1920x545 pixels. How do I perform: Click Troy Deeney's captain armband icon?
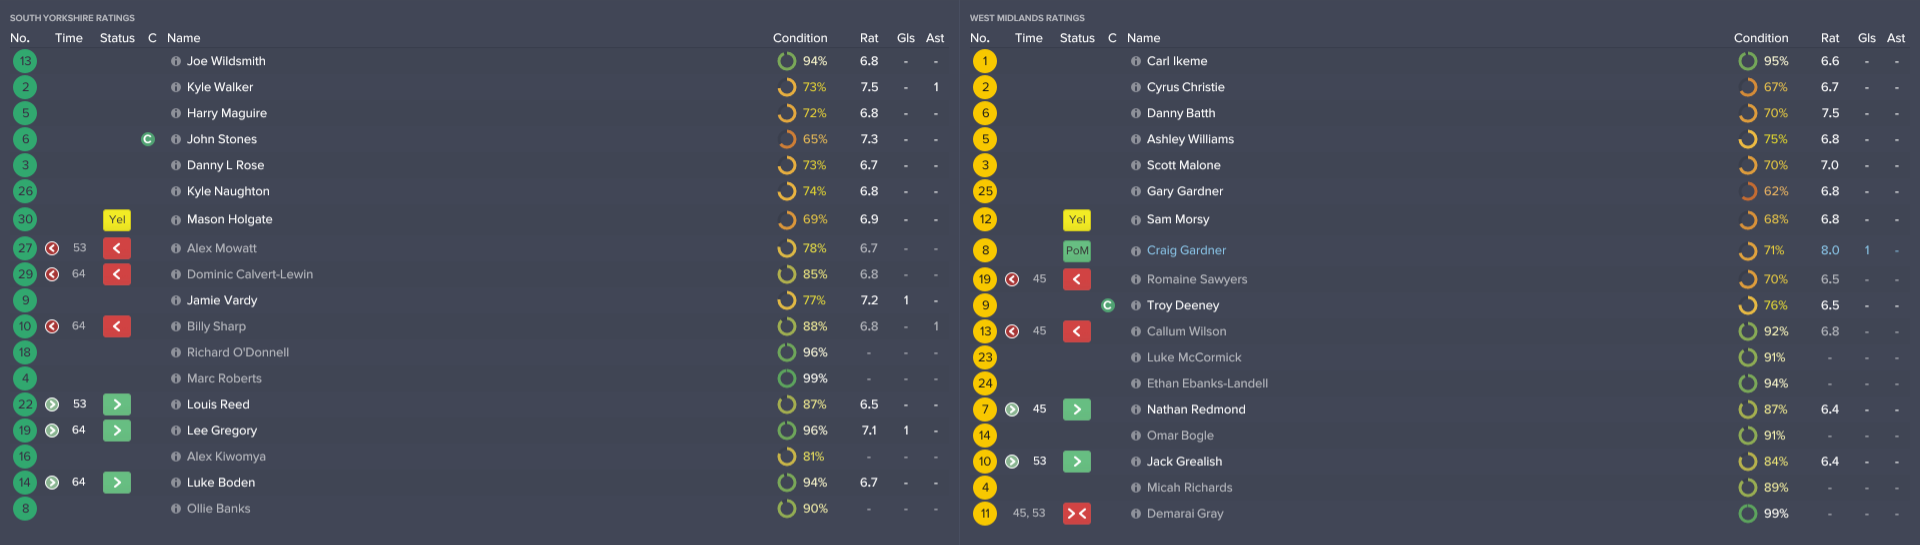pyautogui.click(x=1108, y=306)
